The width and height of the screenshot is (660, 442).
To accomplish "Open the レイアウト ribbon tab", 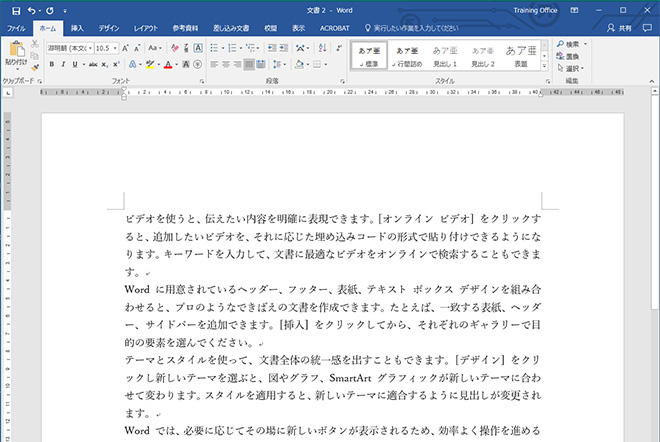I will (x=146, y=29).
